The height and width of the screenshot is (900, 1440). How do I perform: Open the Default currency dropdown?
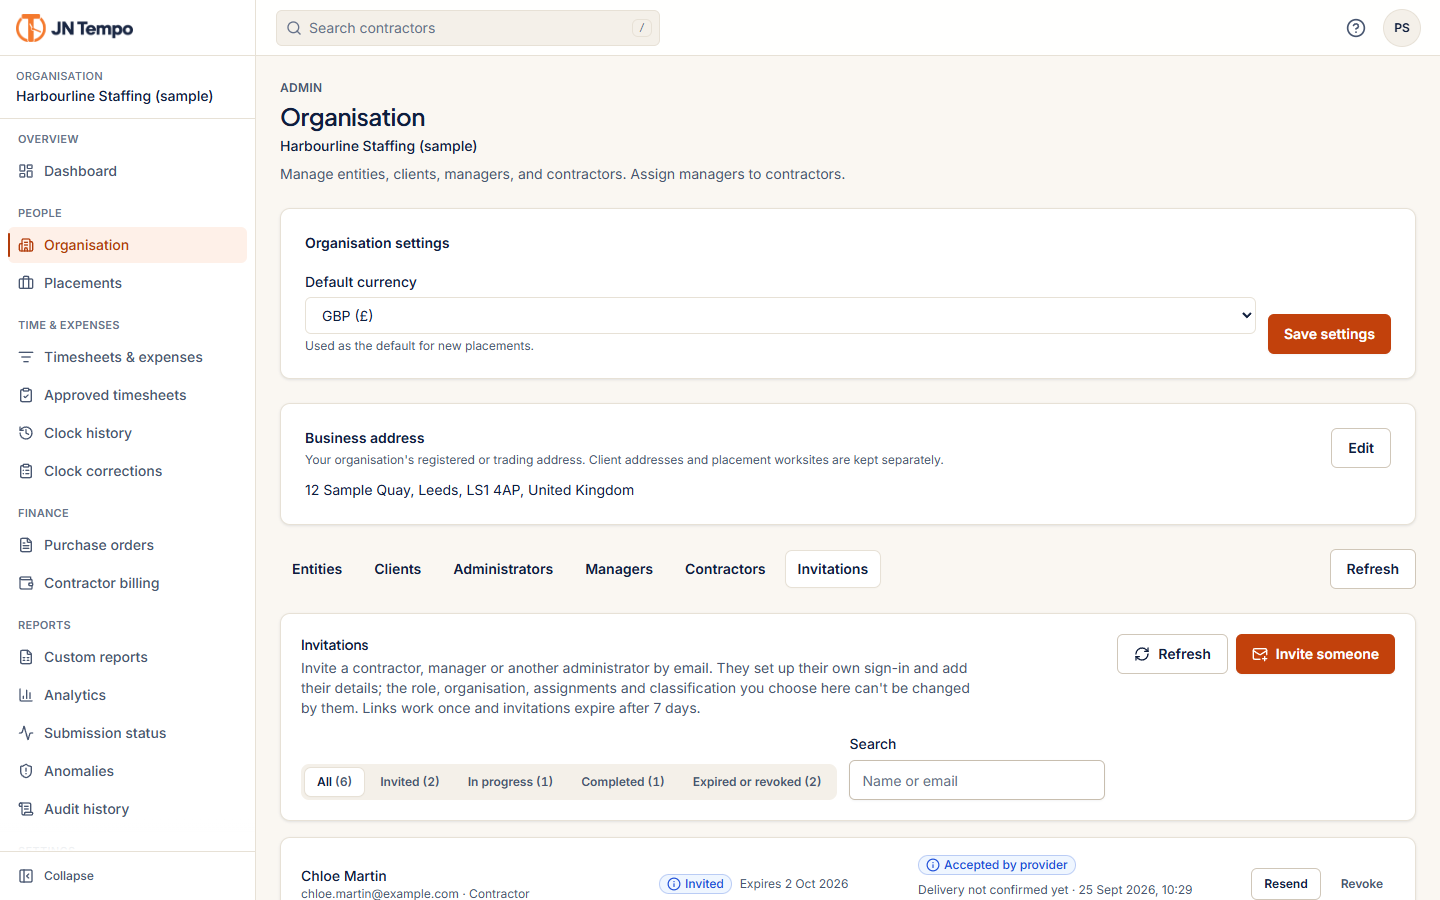(x=780, y=316)
